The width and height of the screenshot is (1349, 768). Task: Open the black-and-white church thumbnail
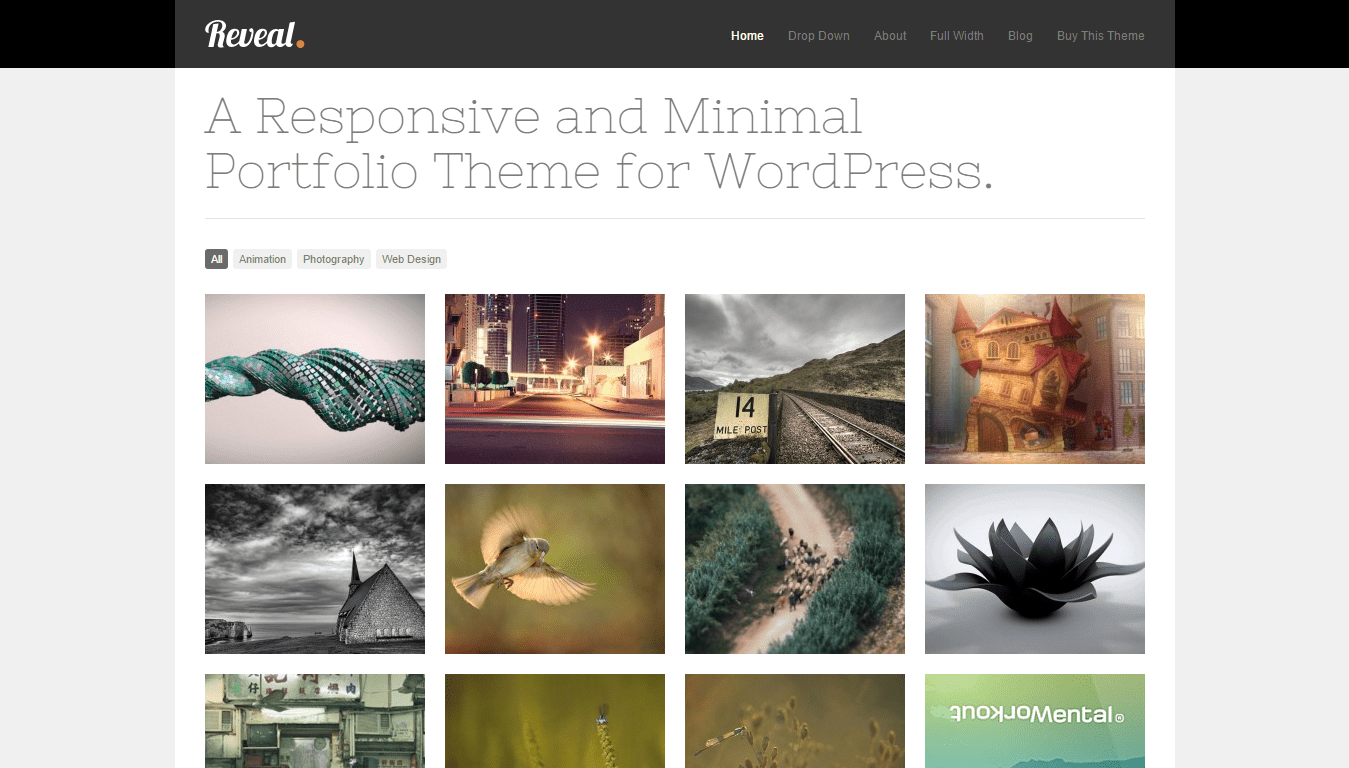315,569
